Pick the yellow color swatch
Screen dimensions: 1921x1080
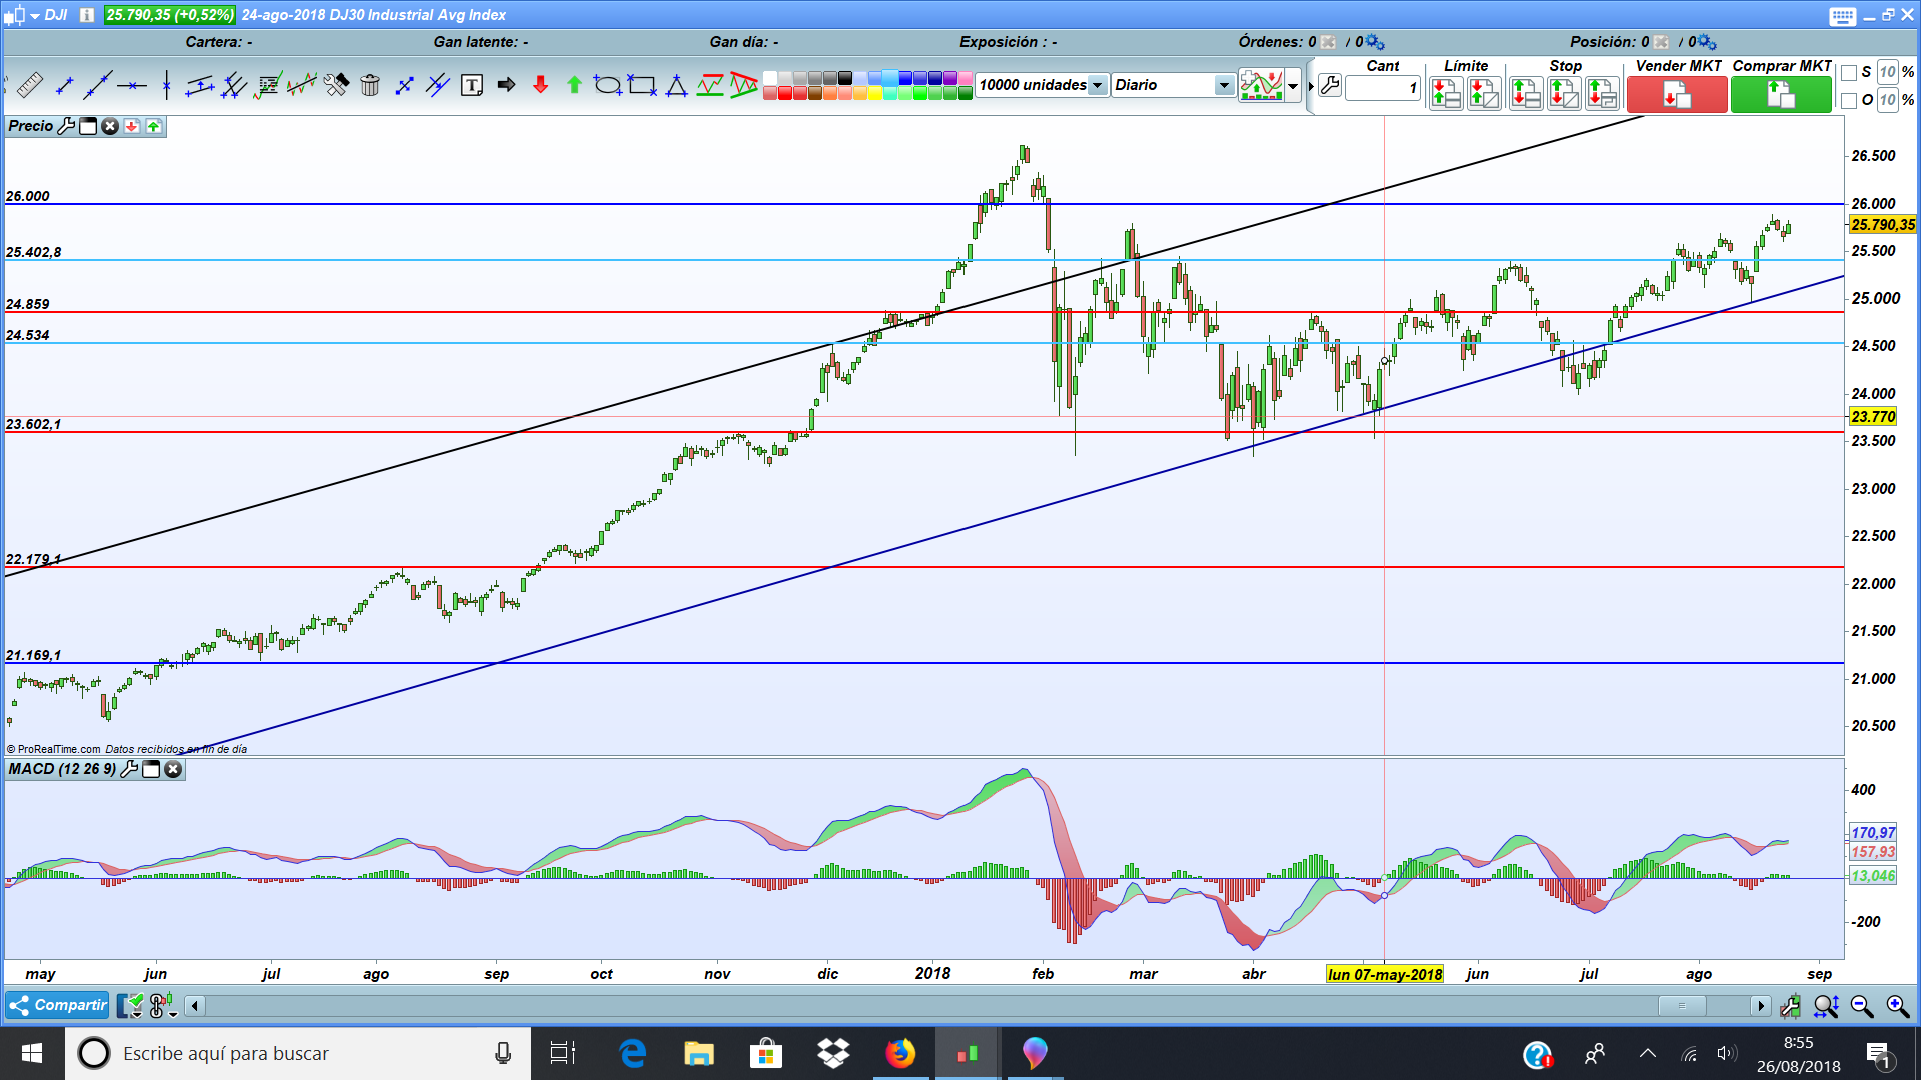tap(875, 93)
